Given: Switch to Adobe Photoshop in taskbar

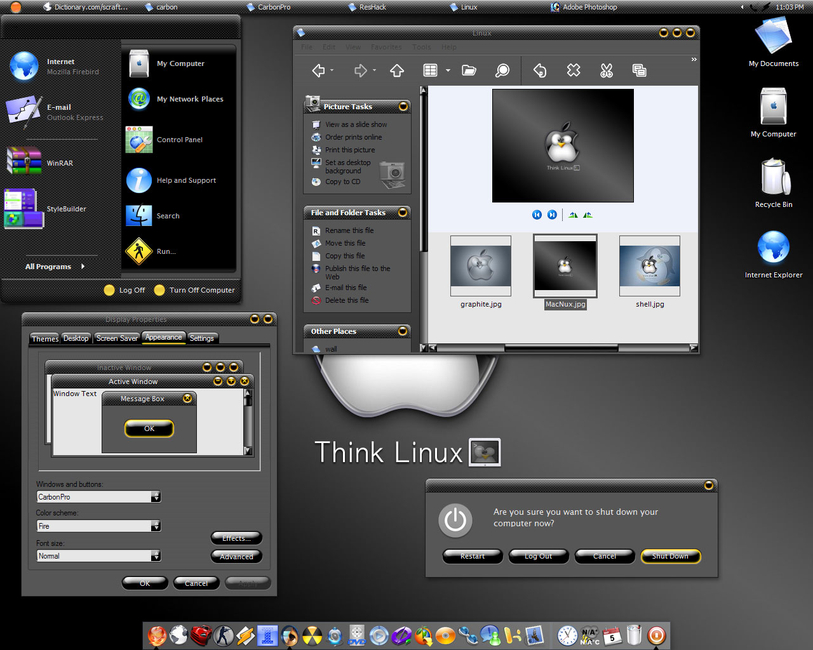Looking at the screenshot, I should pos(584,7).
